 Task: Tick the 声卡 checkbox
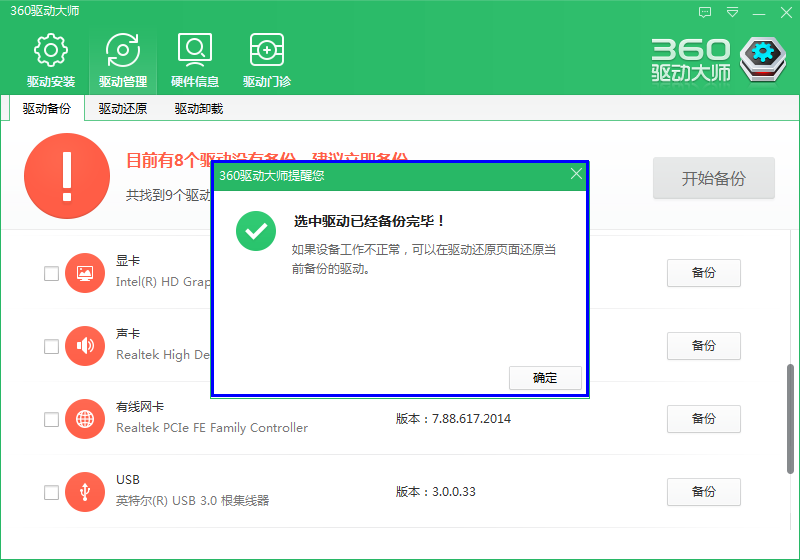(x=51, y=346)
